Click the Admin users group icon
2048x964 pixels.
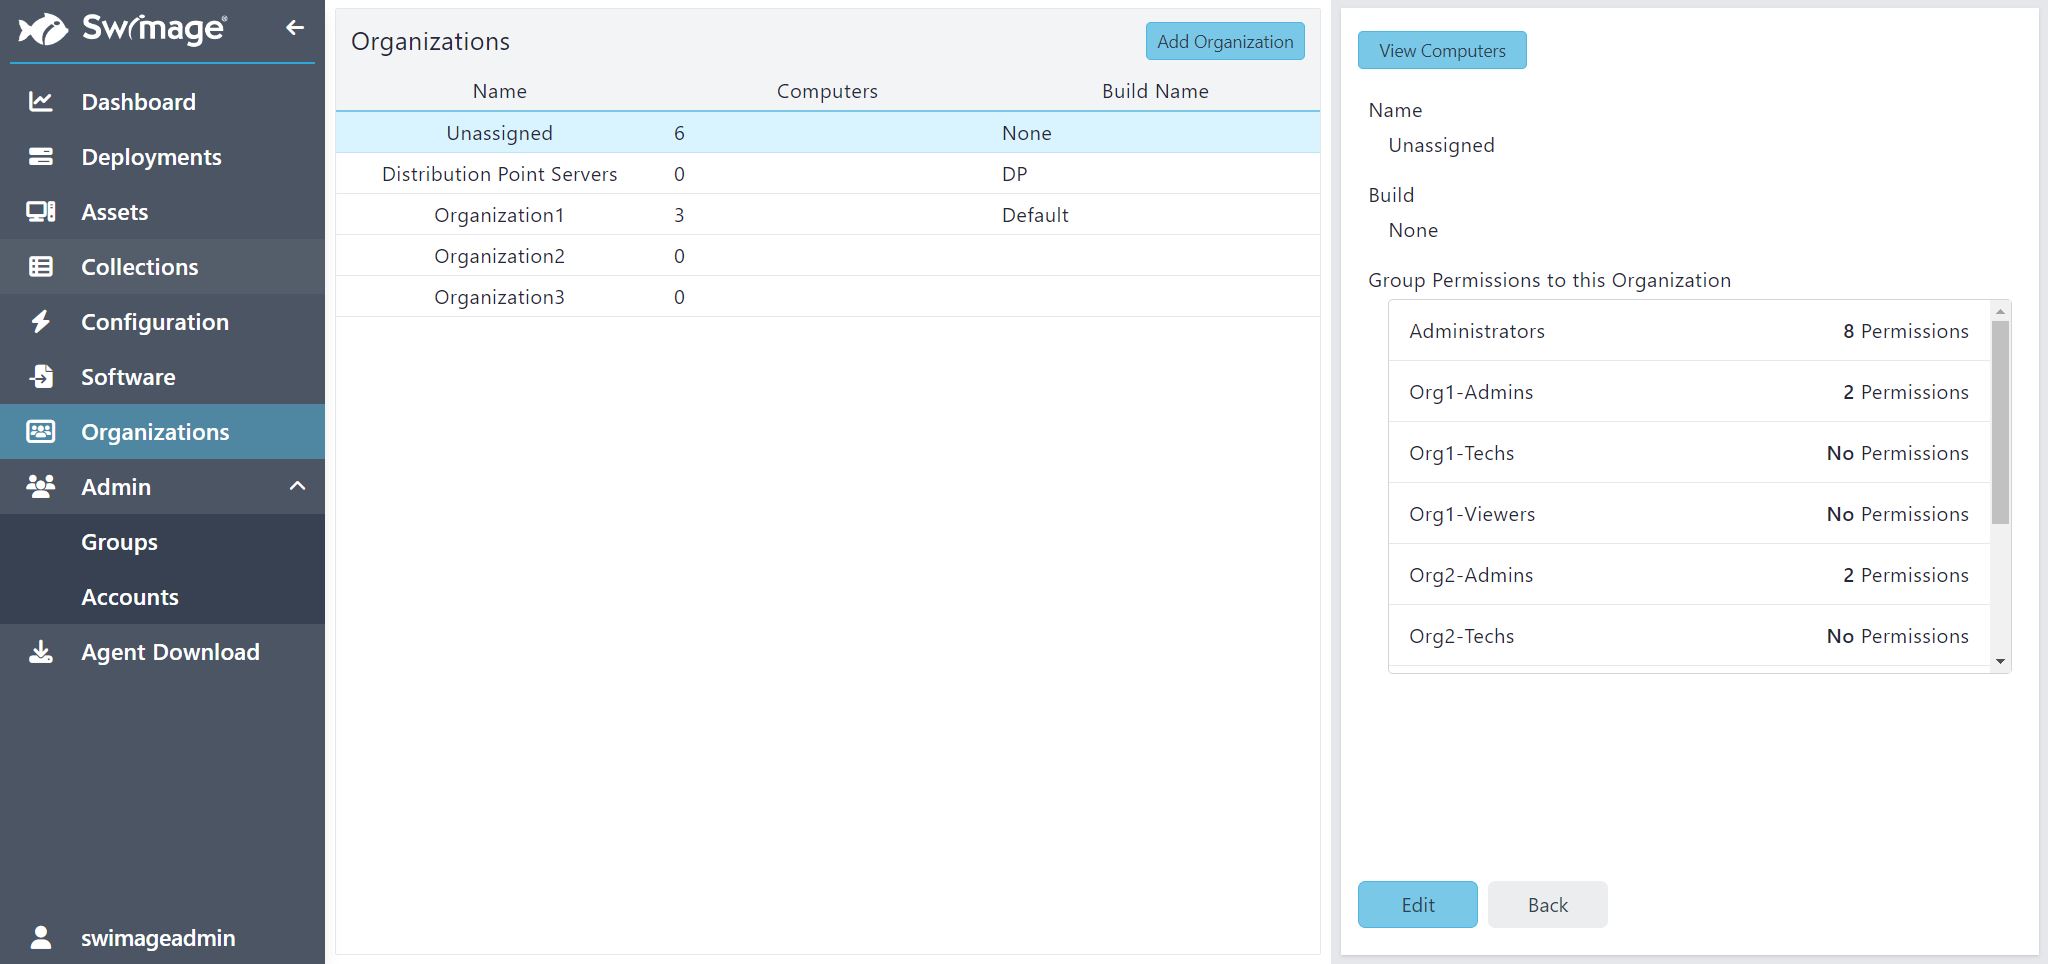coord(41,486)
